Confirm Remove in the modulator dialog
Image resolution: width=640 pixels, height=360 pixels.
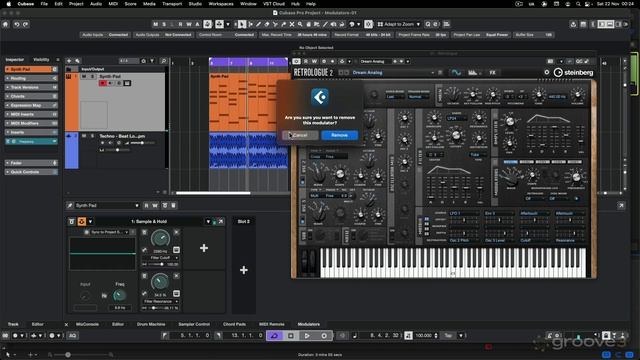[339, 135]
